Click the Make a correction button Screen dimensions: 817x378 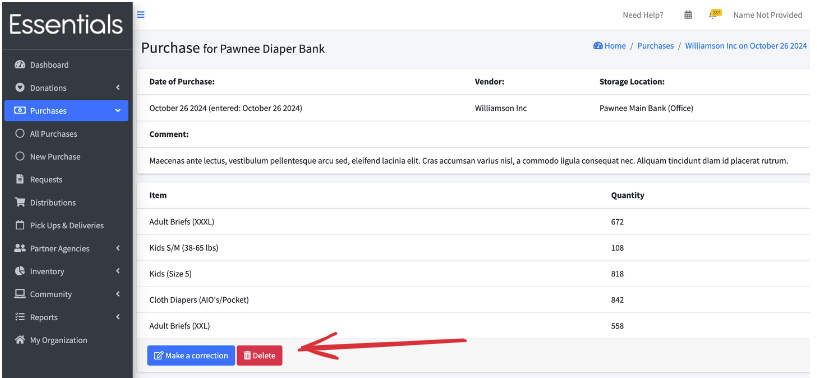(191, 356)
